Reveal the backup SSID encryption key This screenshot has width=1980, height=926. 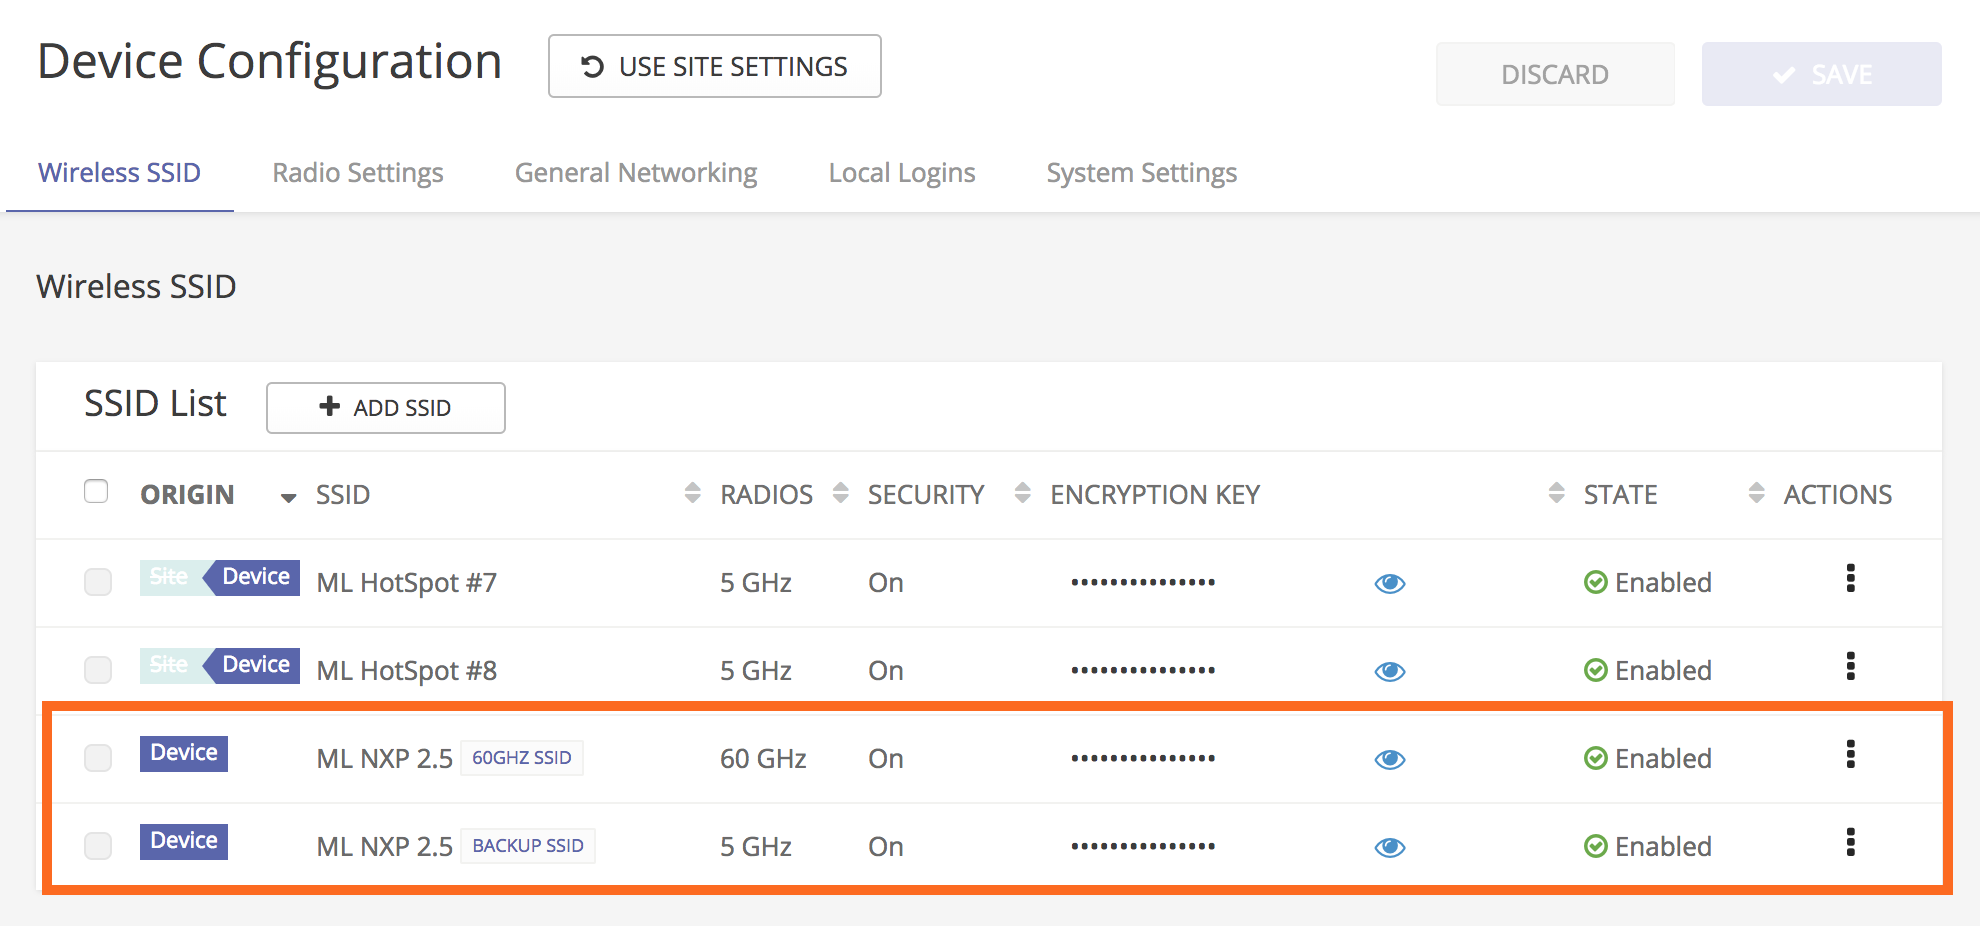(1389, 847)
